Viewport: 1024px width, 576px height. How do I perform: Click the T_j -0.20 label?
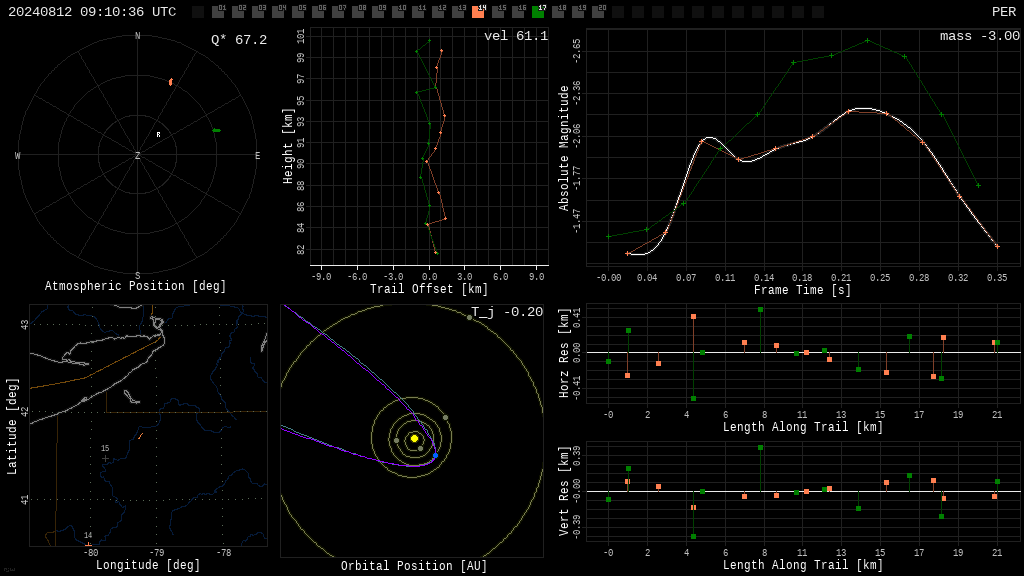point(507,312)
